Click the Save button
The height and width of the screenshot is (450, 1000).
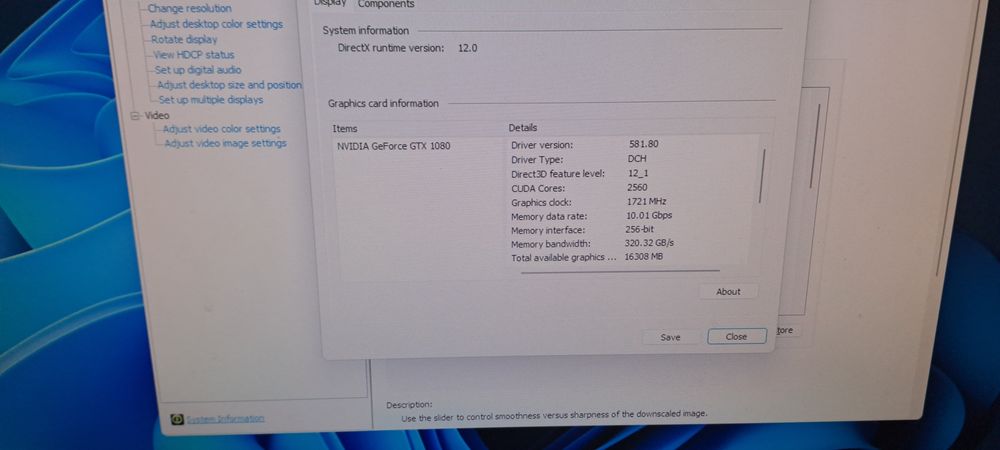[670, 337]
